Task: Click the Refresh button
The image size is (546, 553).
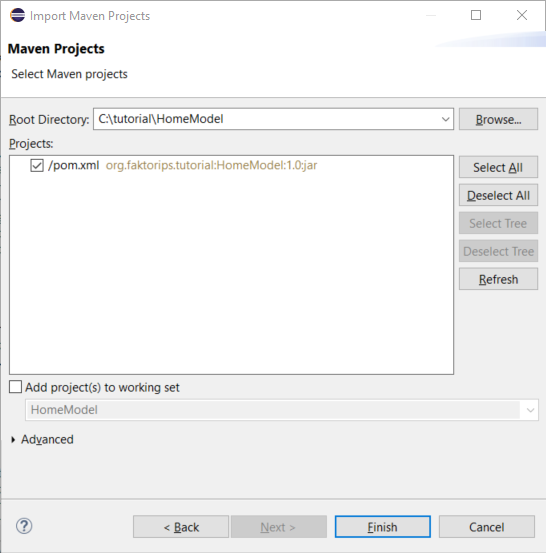Action: coord(498,279)
